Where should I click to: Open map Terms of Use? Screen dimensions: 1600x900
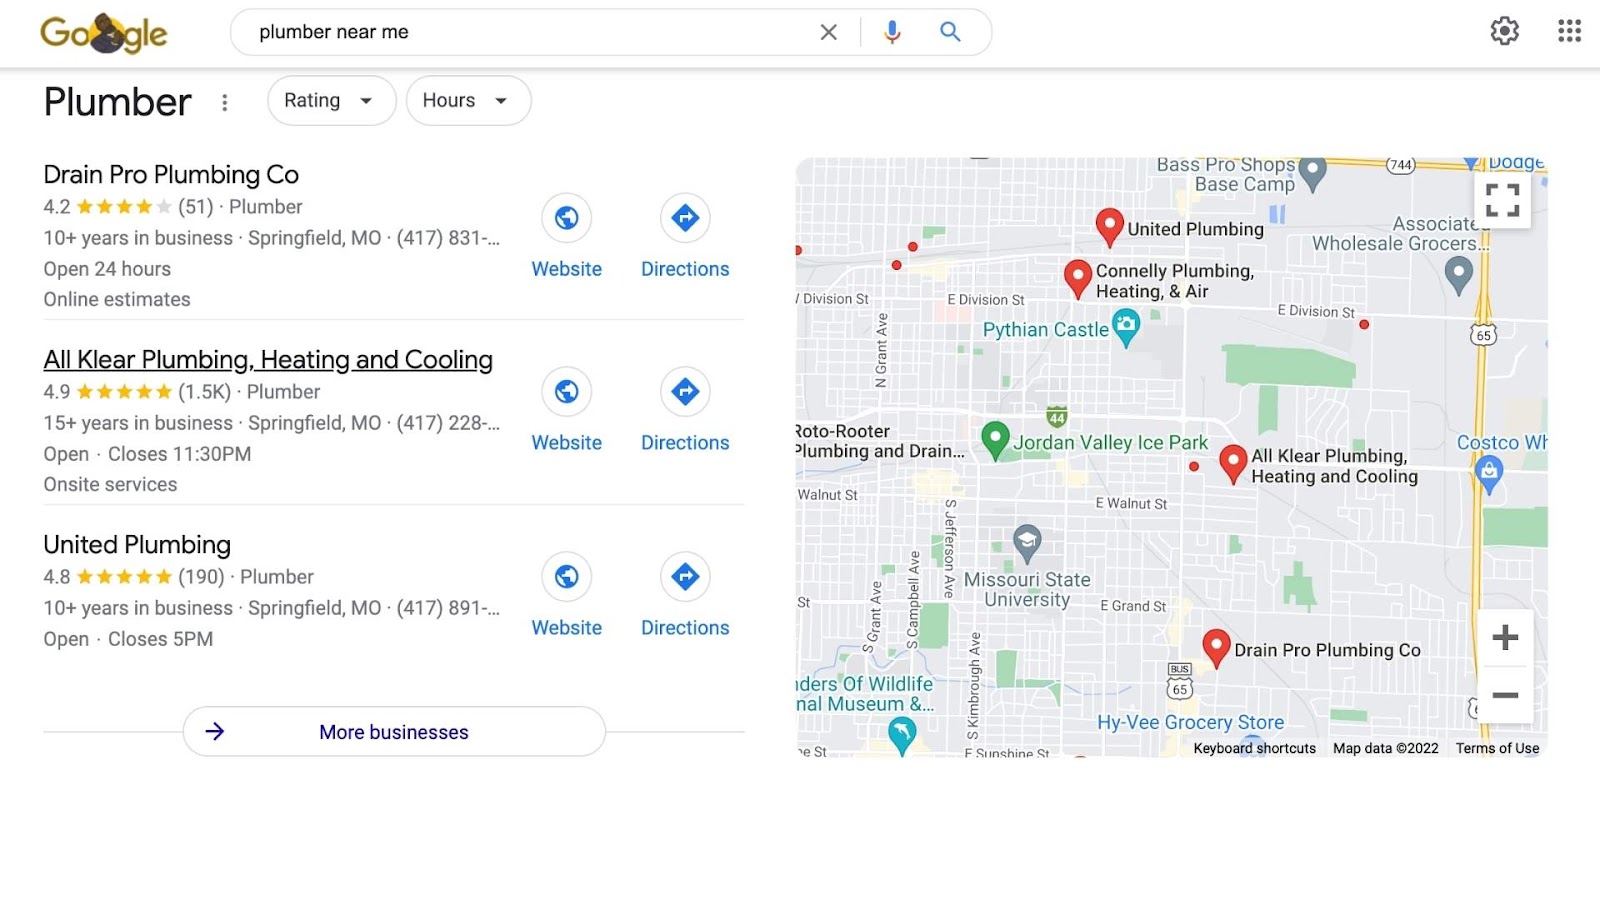click(1497, 748)
